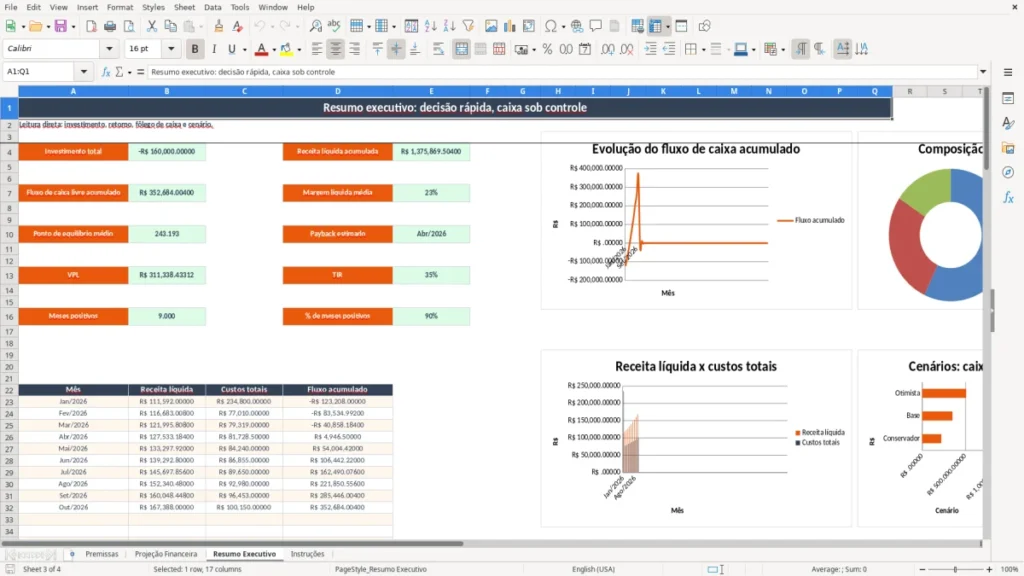Apply the yellow background color swatch

286,49
